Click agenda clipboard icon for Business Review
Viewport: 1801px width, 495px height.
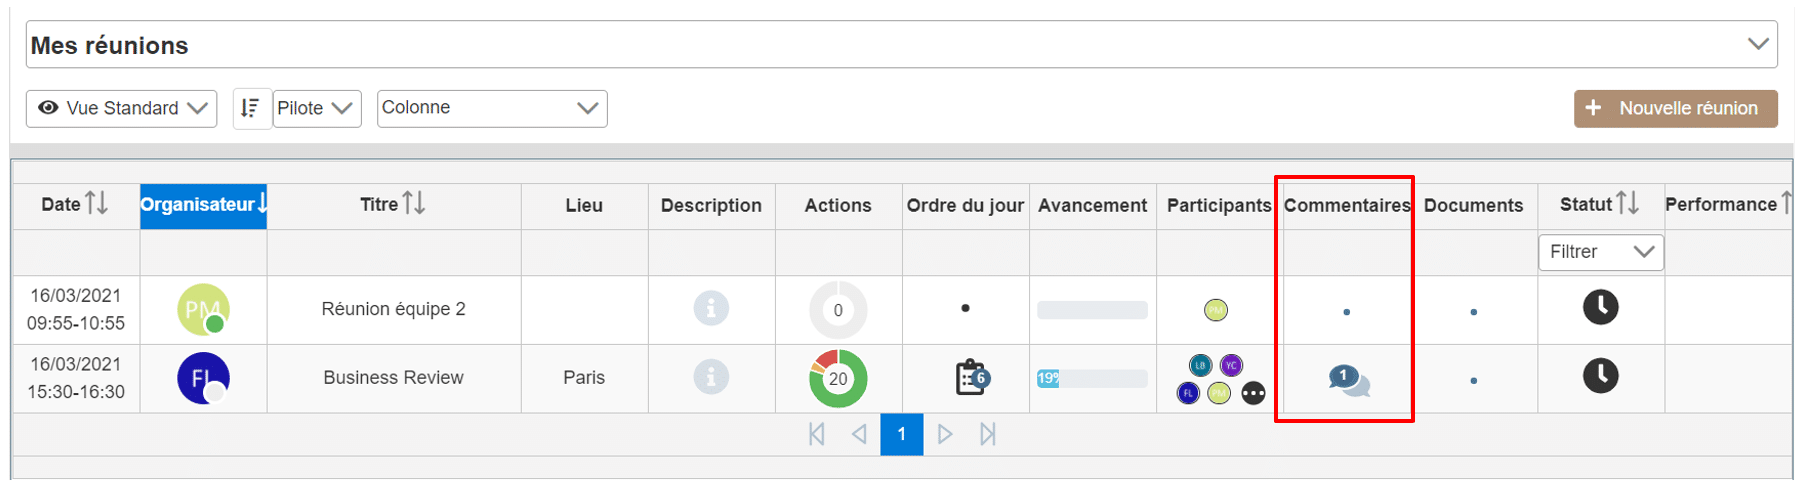[971, 378]
